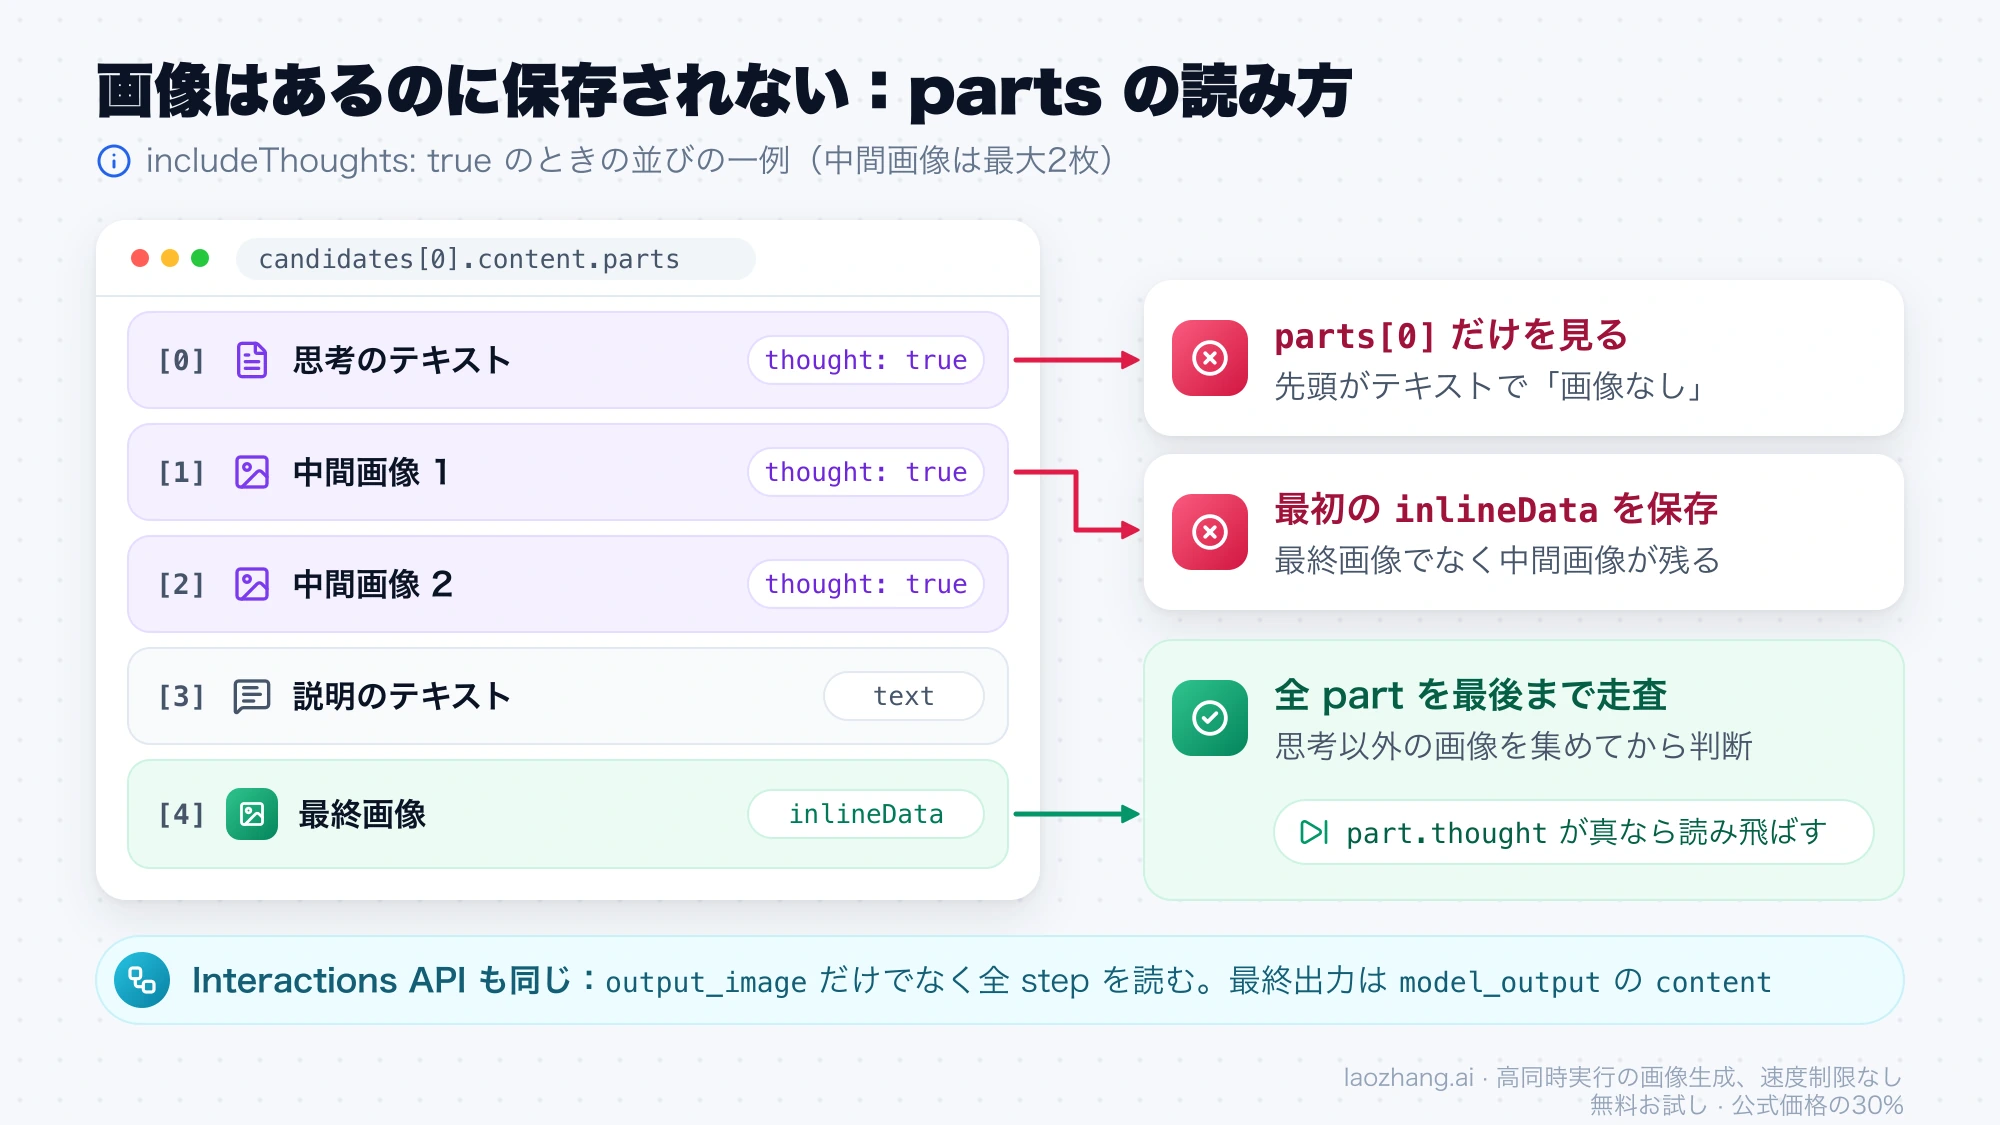The height and width of the screenshot is (1125, 2000).
Task: Select the 中間画像 1 row label
Action: [x=371, y=472]
